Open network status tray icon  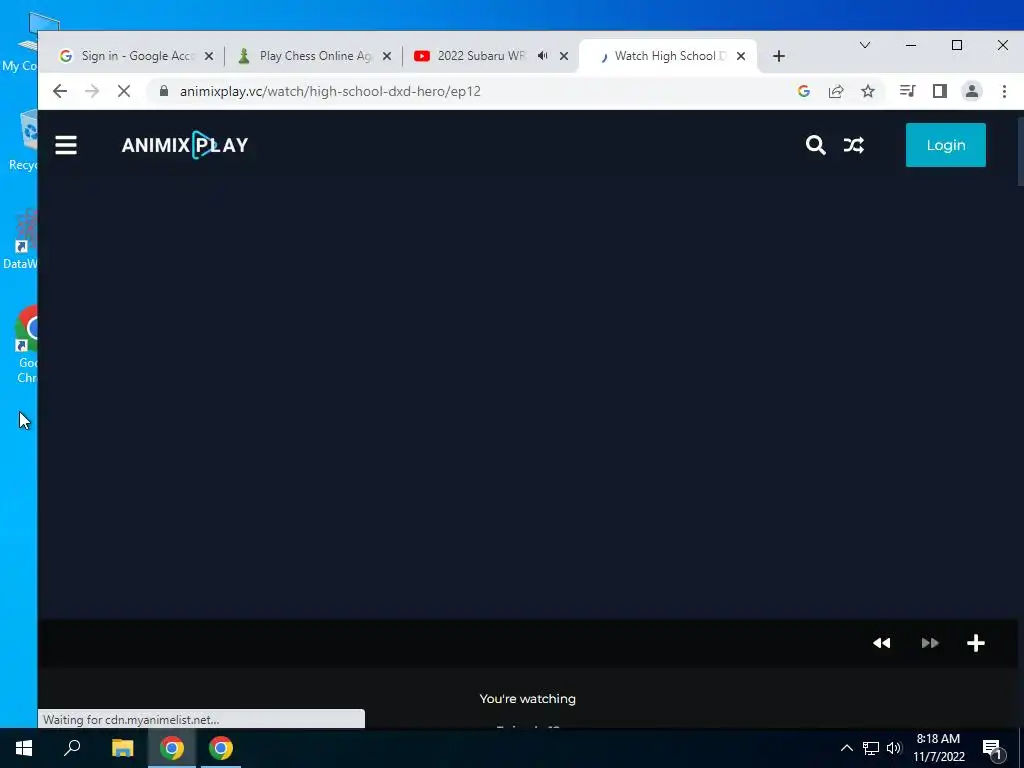pyautogui.click(x=871, y=748)
